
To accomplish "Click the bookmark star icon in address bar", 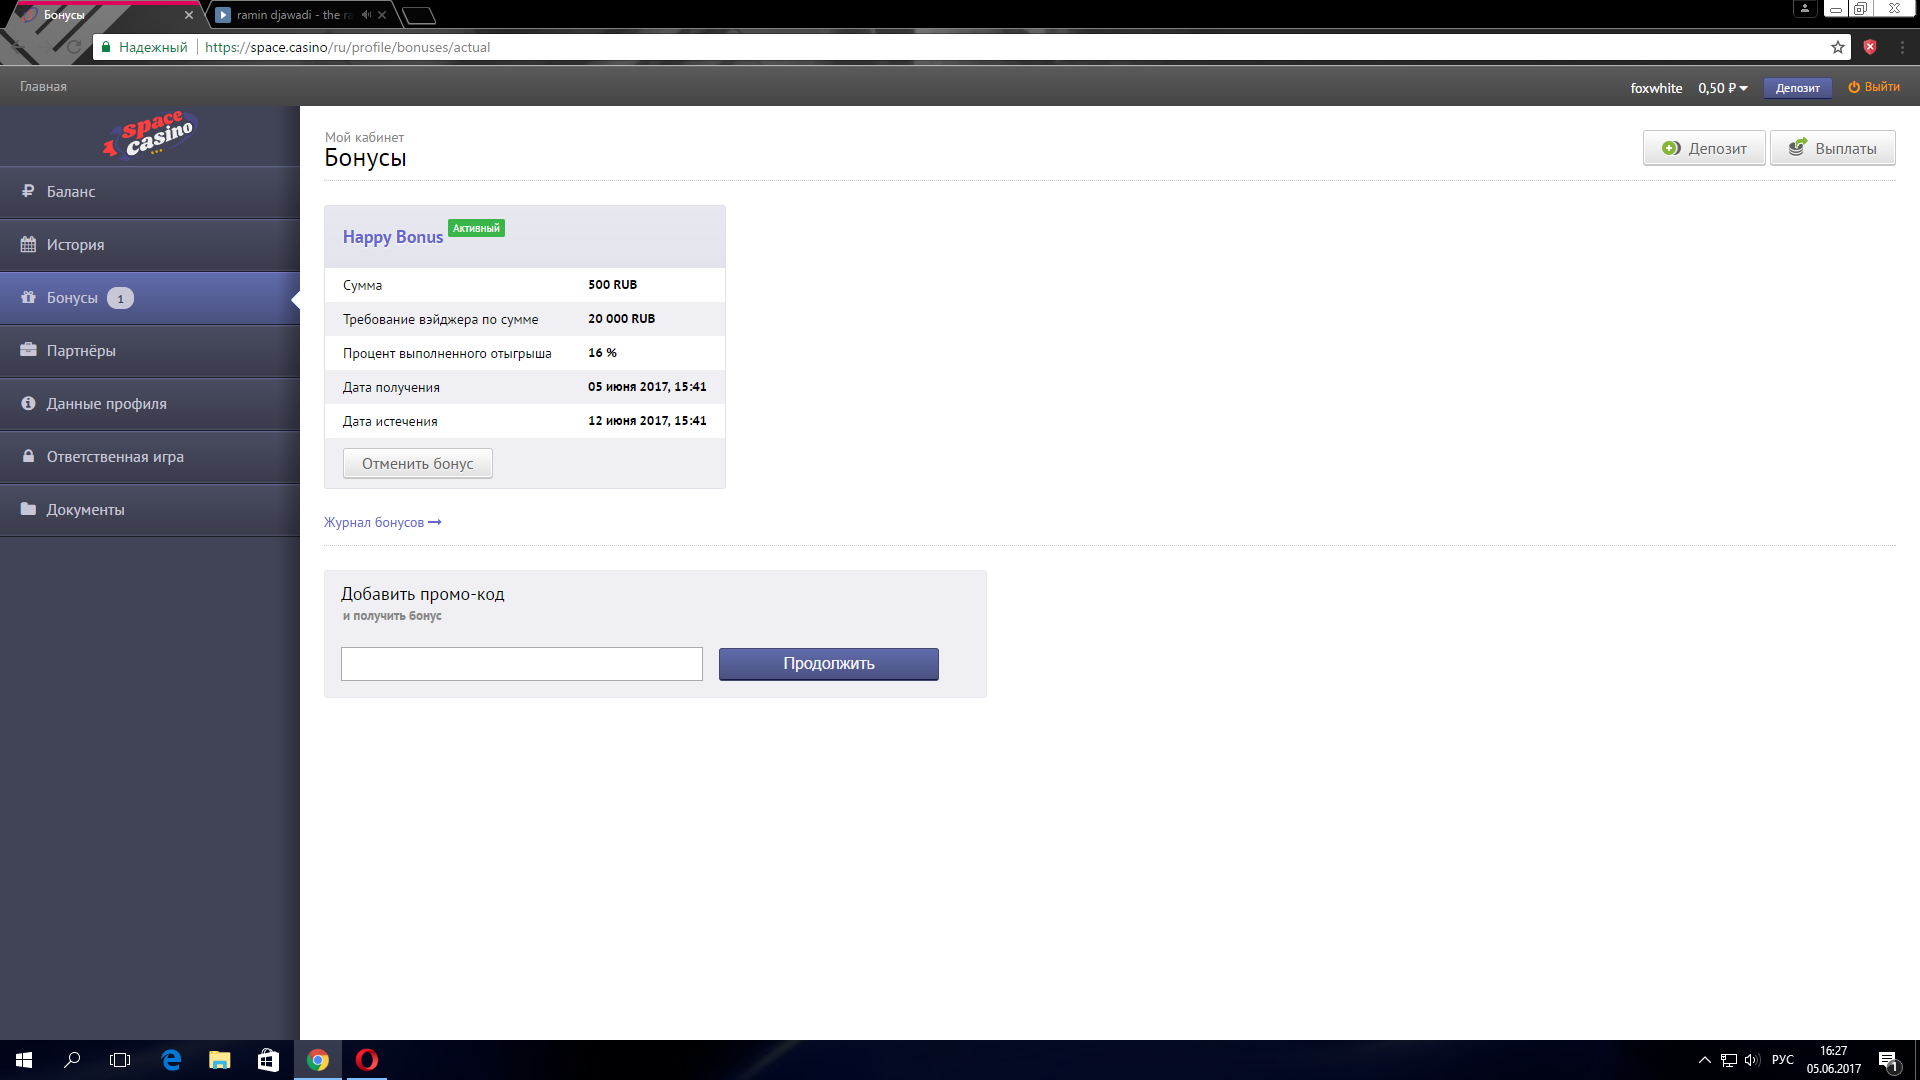I will point(1838,47).
